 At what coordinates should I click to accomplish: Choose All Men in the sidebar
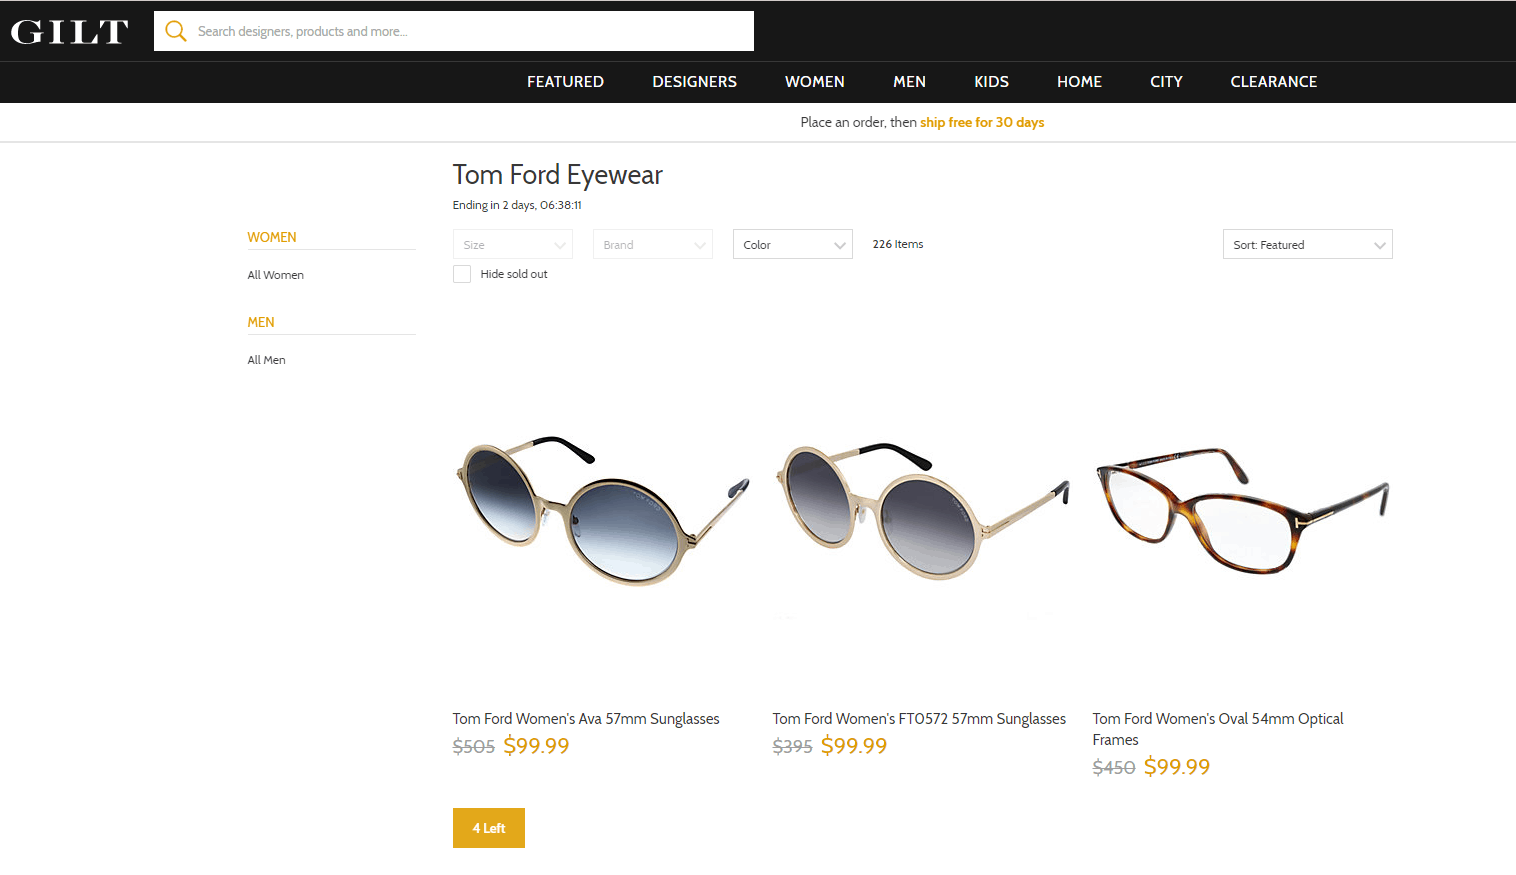pos(267,360)
